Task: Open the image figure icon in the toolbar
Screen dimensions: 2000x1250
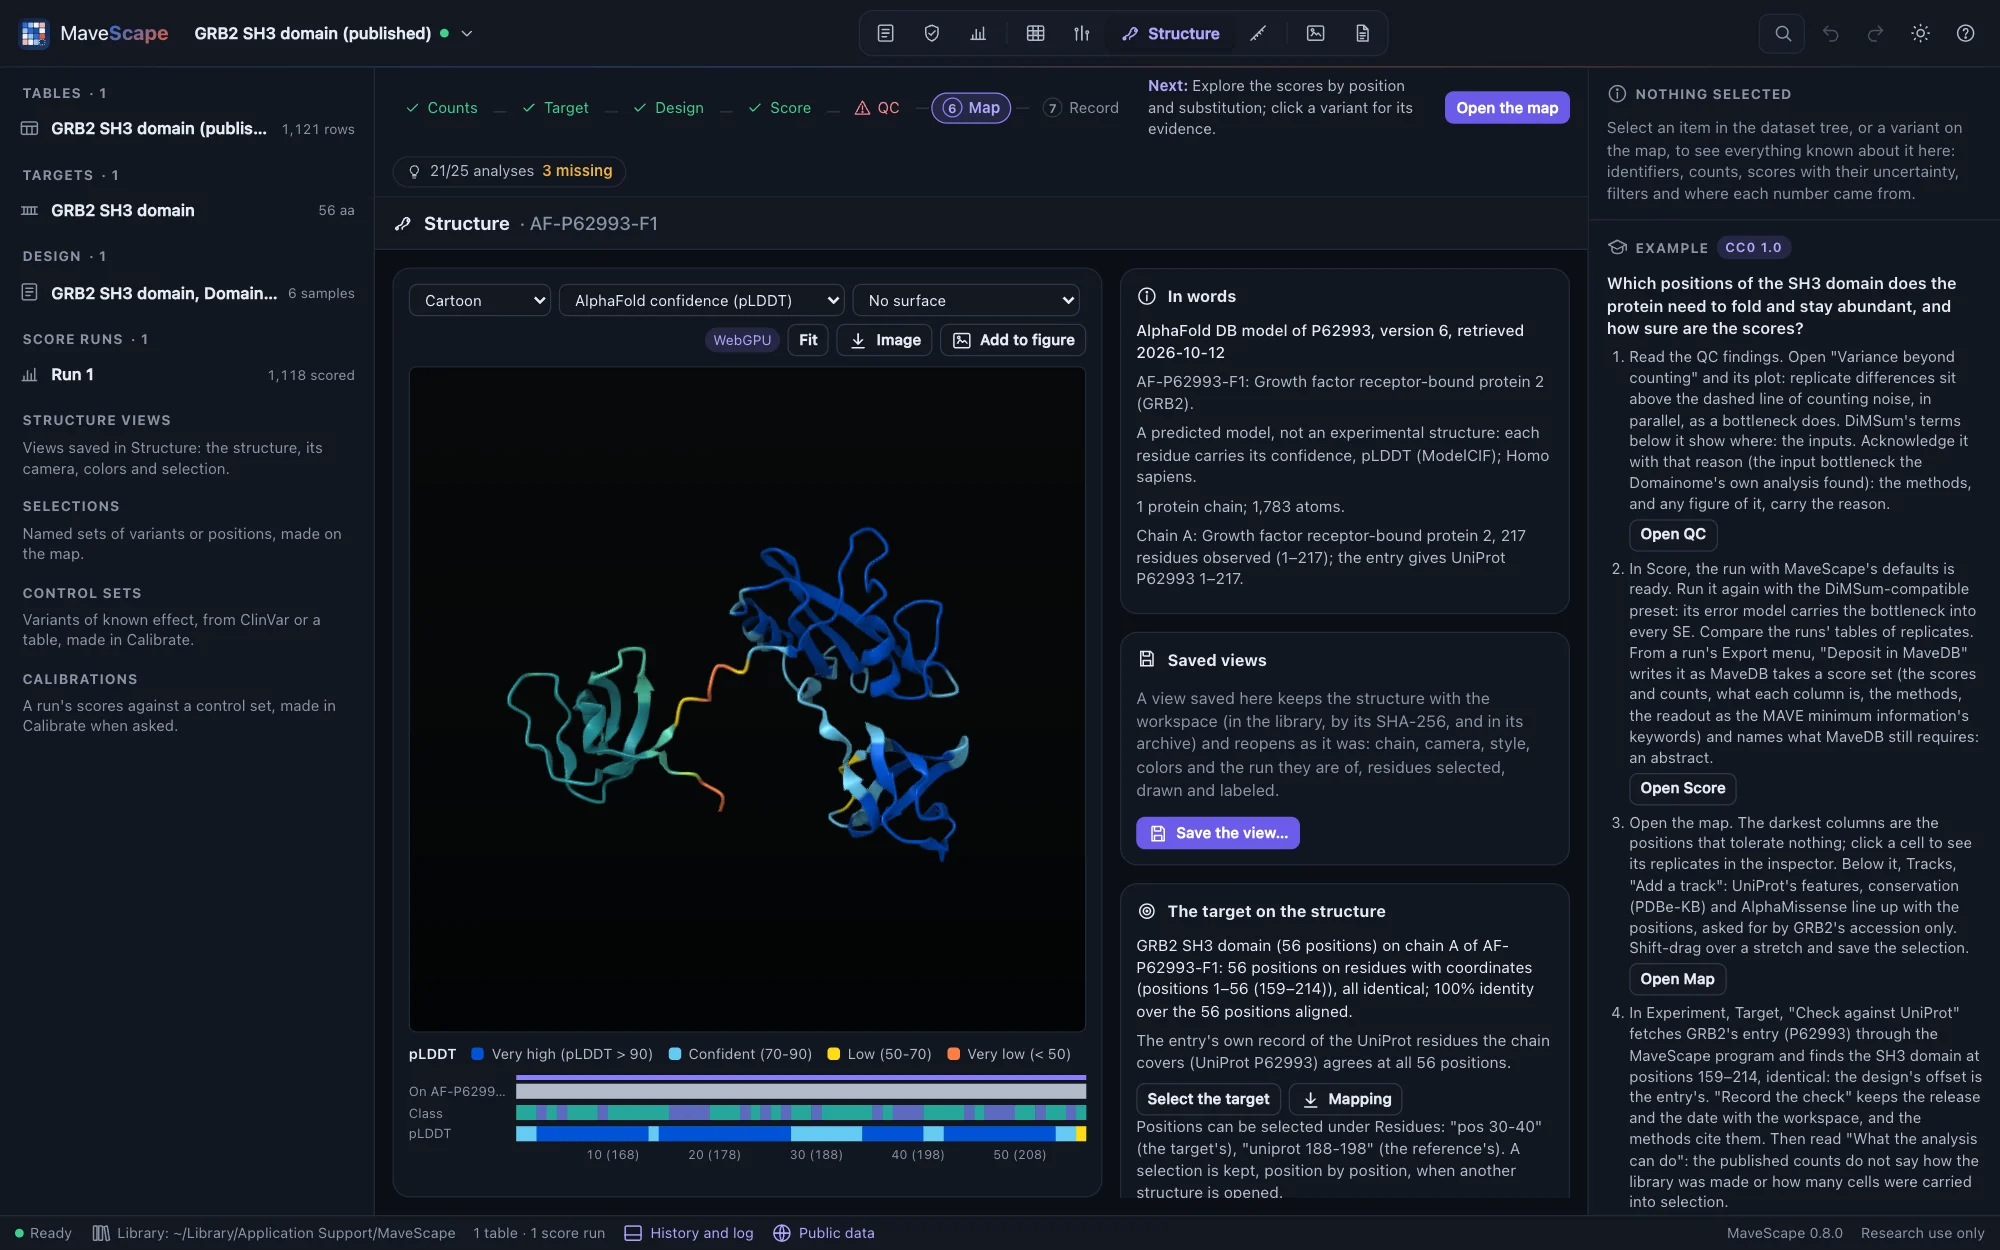Action: (1315, 33)
